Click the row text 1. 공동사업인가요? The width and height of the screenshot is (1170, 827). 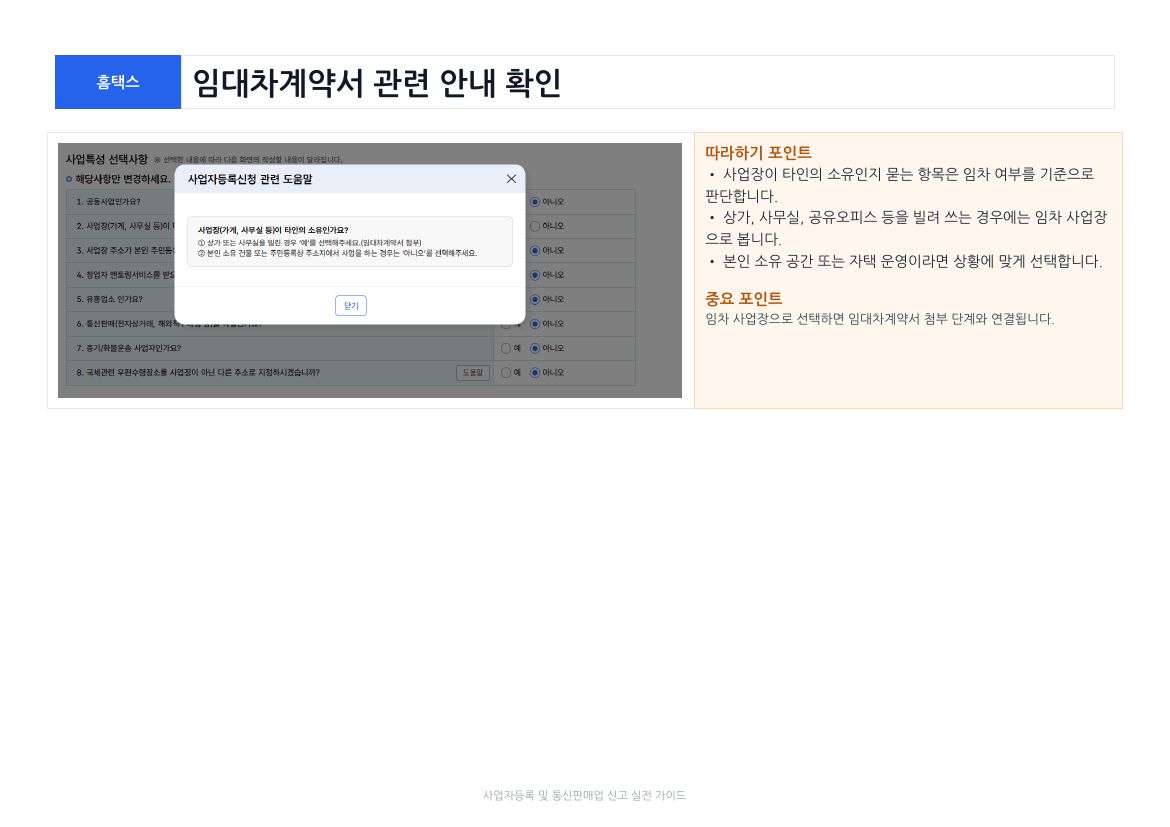click(x=108, y=202)
